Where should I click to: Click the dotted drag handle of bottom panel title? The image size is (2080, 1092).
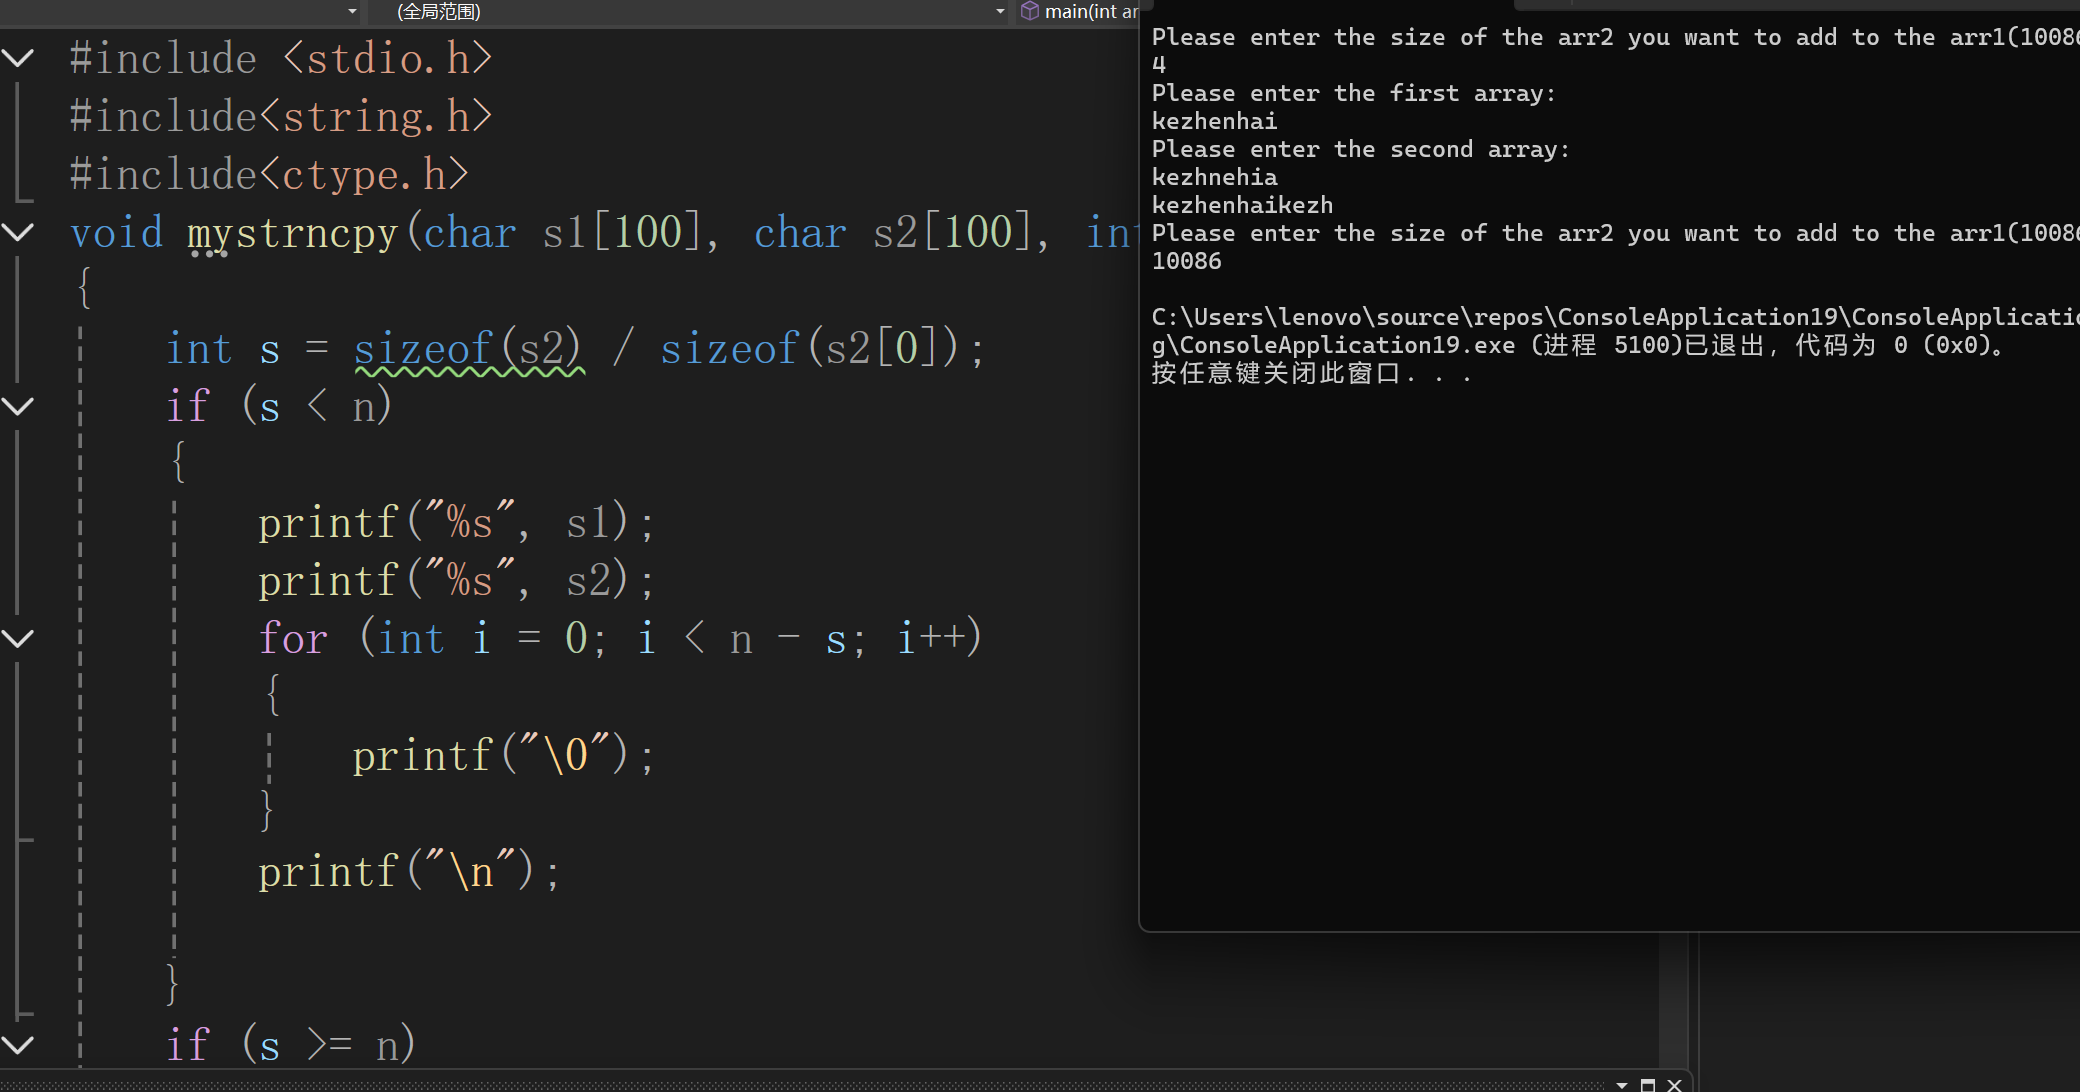point(800,1085)
